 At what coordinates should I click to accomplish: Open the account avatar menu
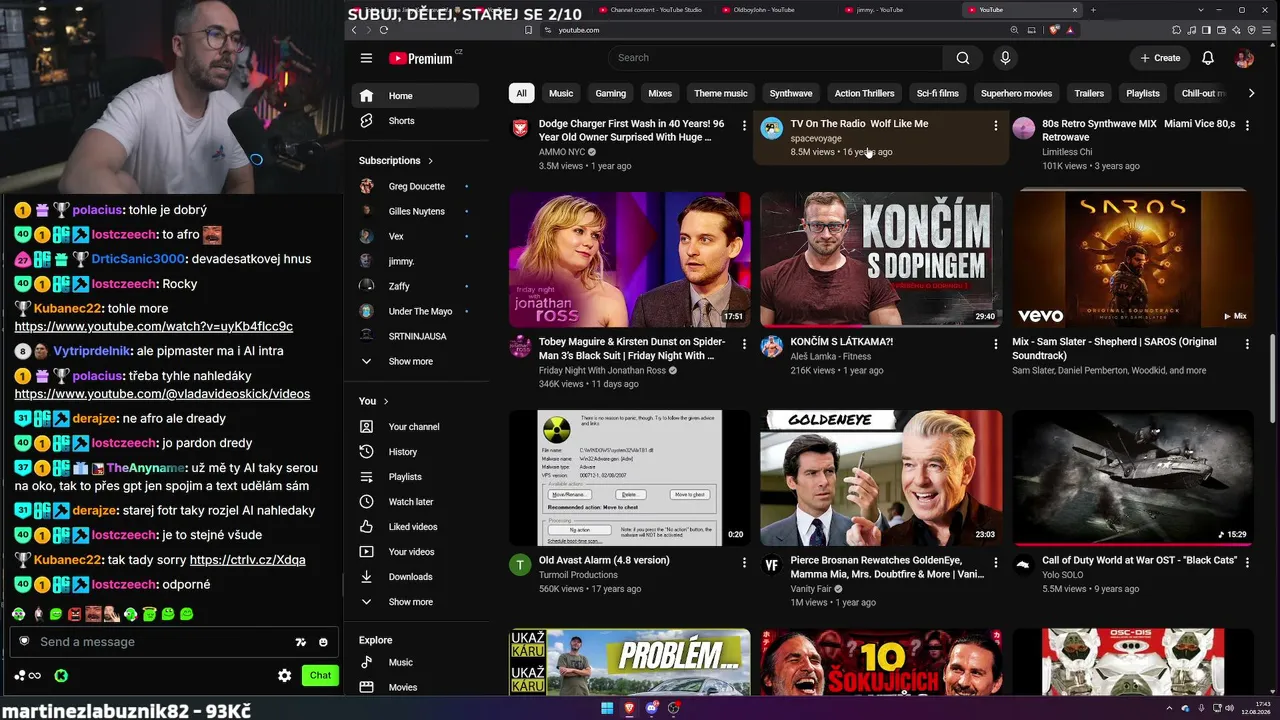pos(1244,58)
